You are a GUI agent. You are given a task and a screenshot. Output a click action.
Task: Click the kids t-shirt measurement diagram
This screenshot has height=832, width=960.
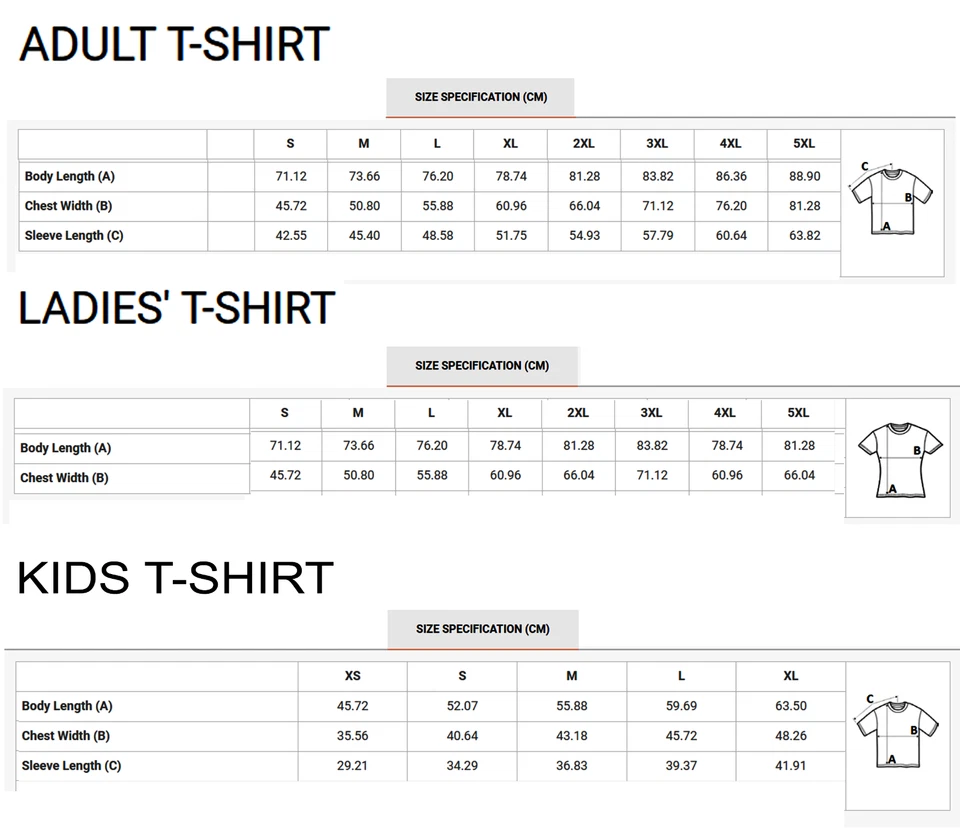click(899, 729)
